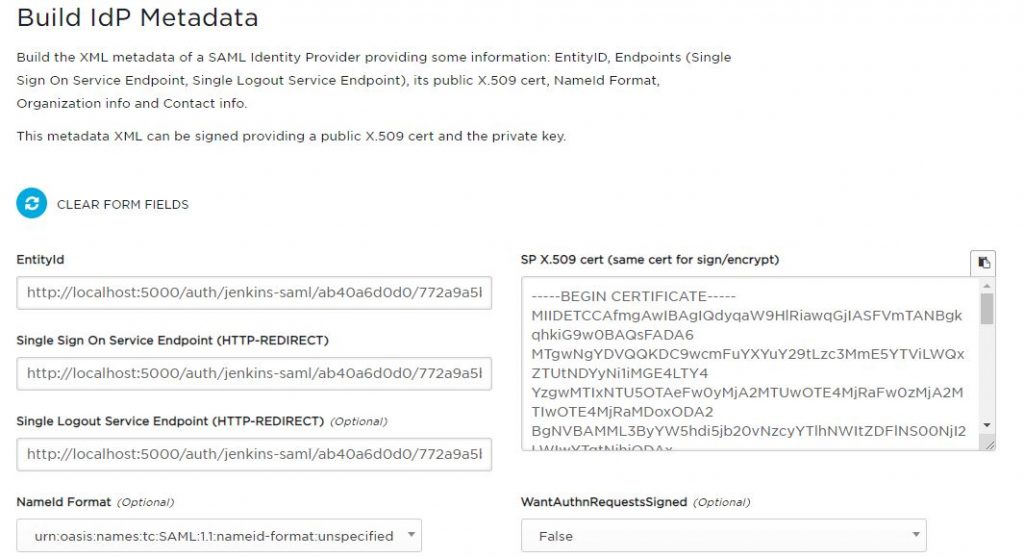Click the NameId Format dropdown arrow
1024x558 pixels.
click(411, 534)
